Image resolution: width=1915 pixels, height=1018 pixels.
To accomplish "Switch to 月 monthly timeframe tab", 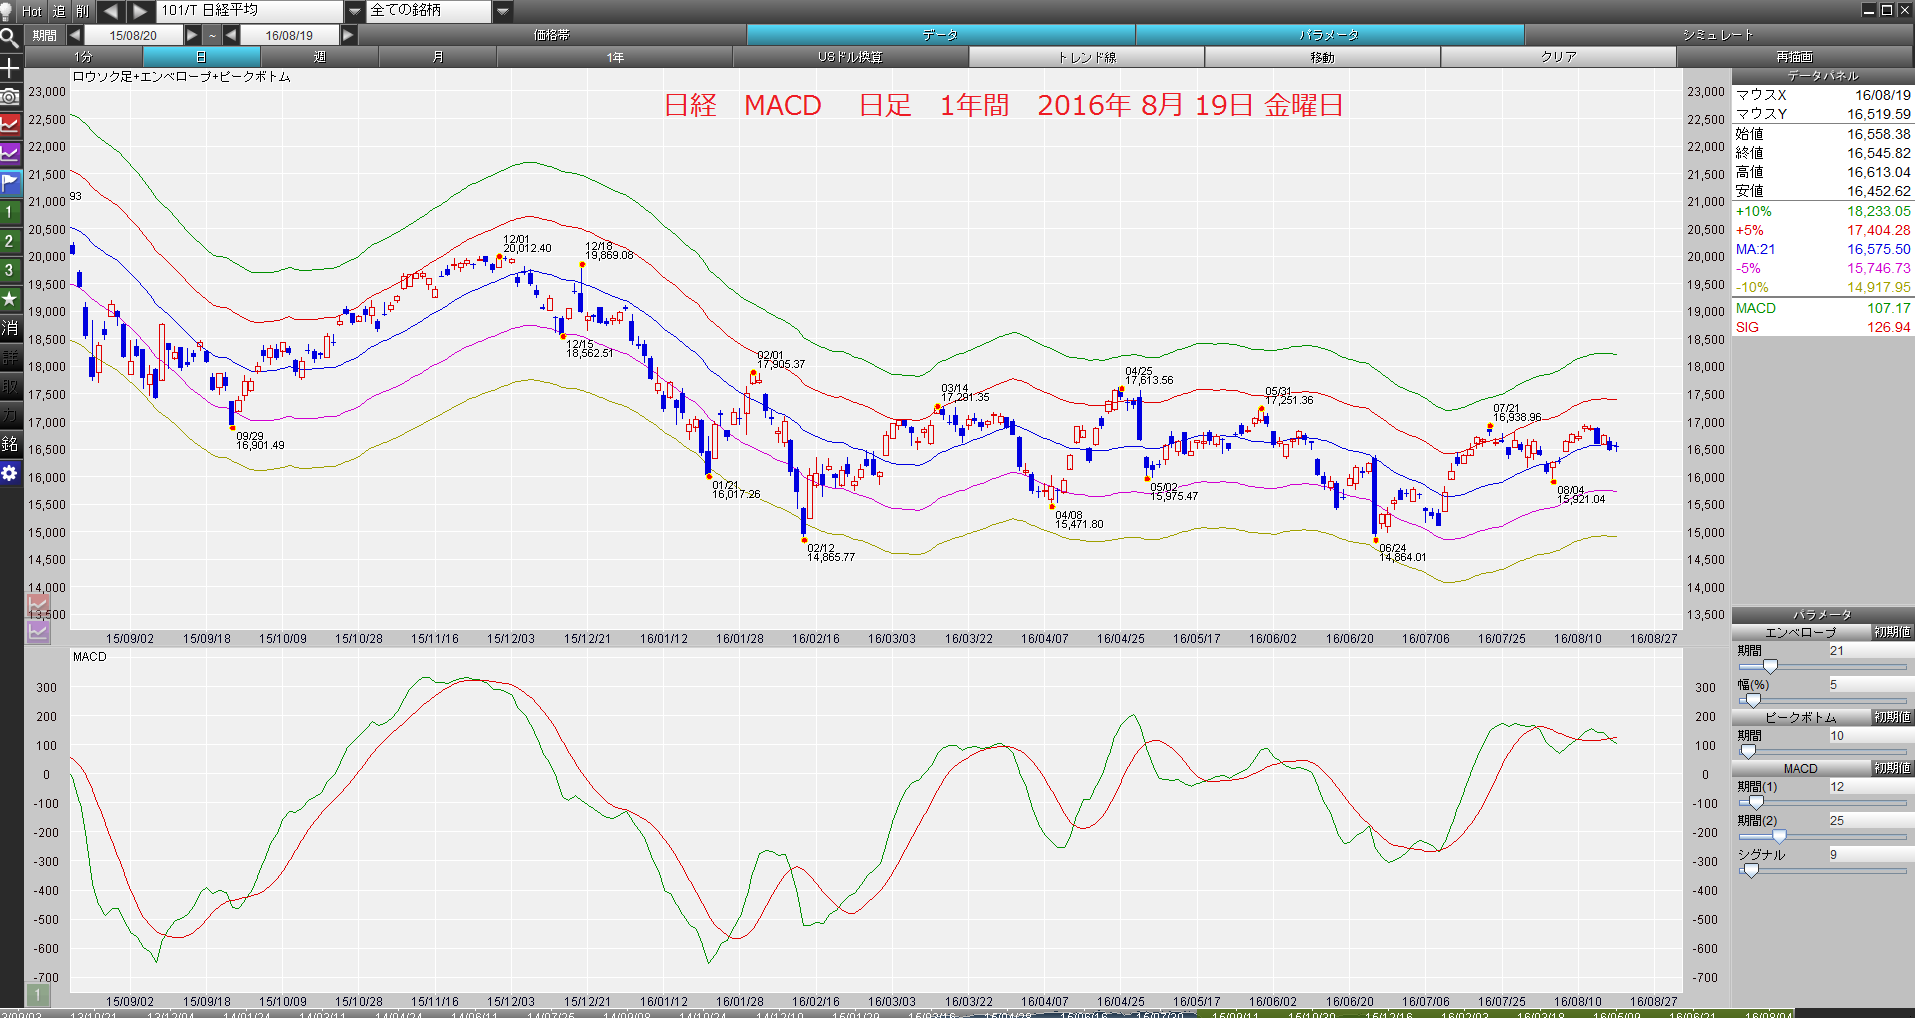I will tap(438, 57).
